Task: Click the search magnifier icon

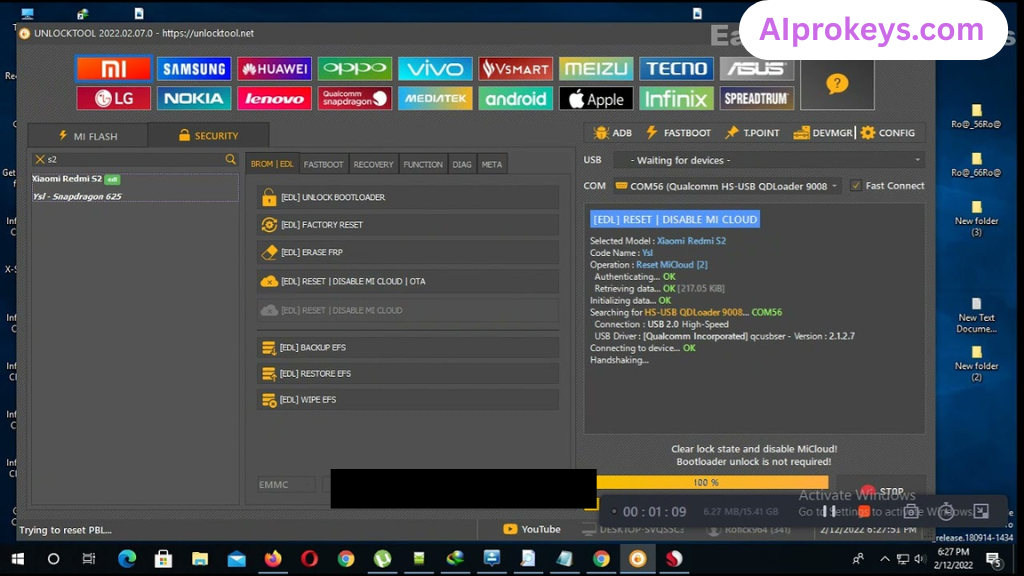Action: click(x=231, y=159)
